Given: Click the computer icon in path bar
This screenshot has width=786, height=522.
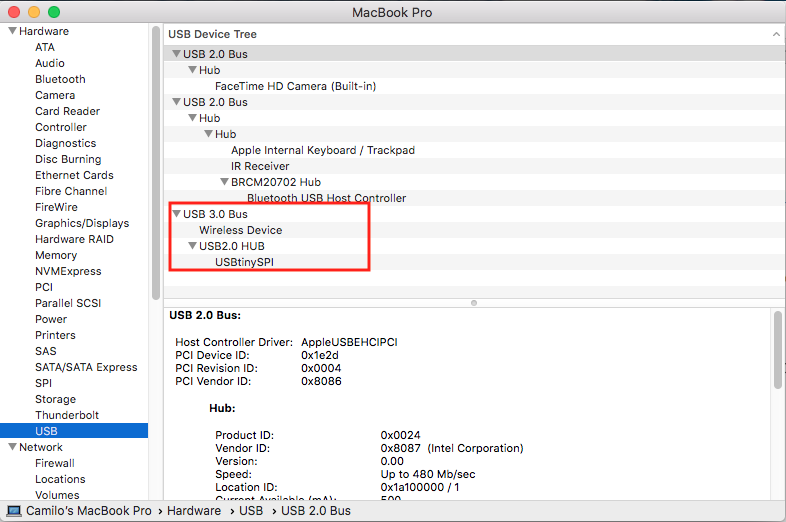Looking at the screenshot, I should [14, 511].
